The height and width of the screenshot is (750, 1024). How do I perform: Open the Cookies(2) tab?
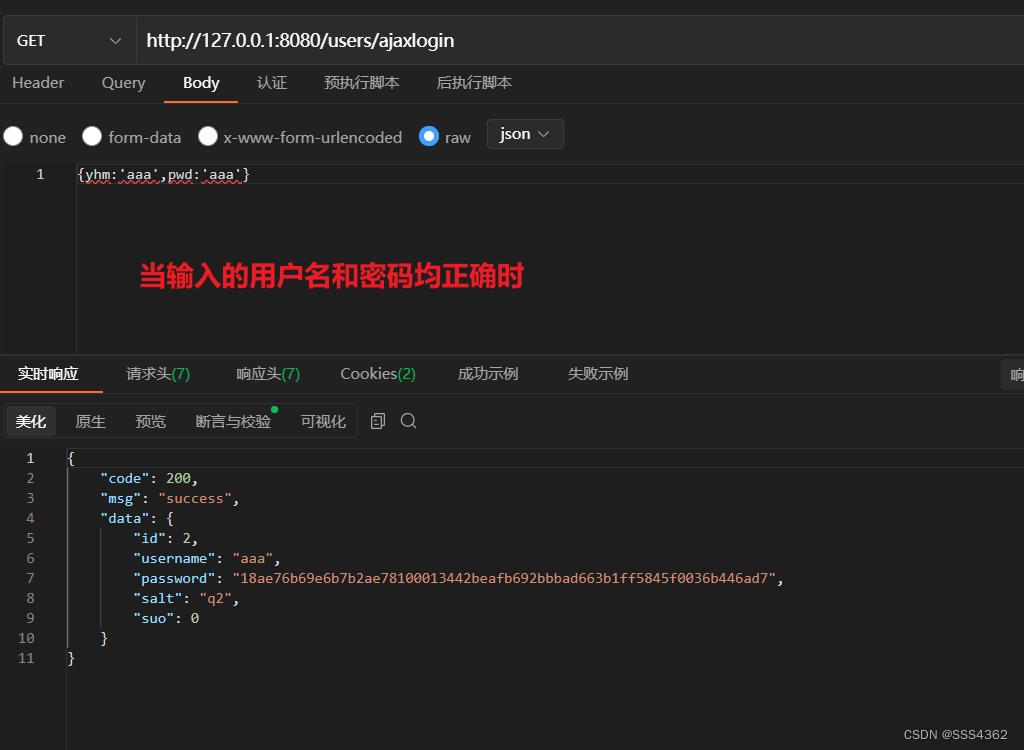pyautogui.click(x=377, y=374)
